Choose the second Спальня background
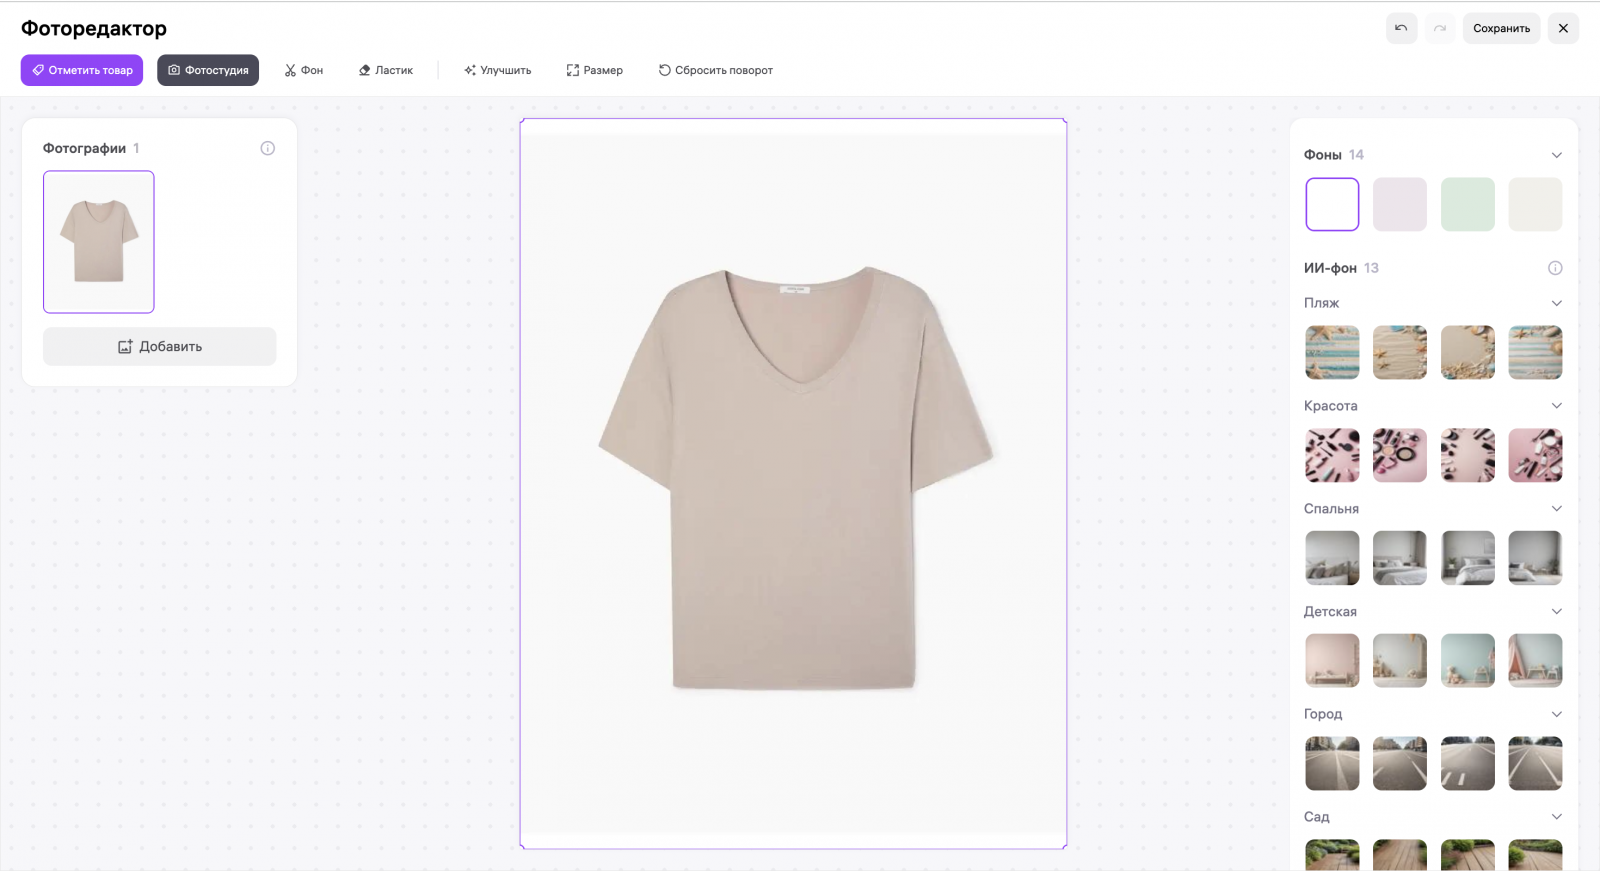 (x=1400, y=558)
